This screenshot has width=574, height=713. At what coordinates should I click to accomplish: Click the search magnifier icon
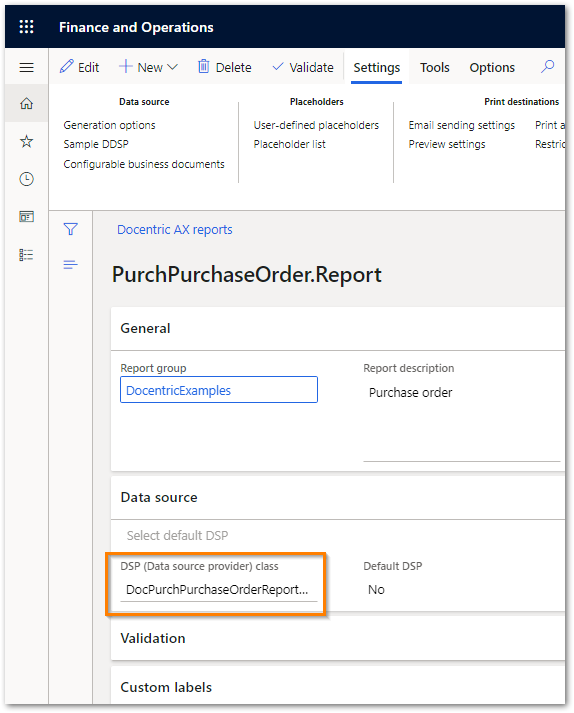pyautogui.click(x=547, y=67)
